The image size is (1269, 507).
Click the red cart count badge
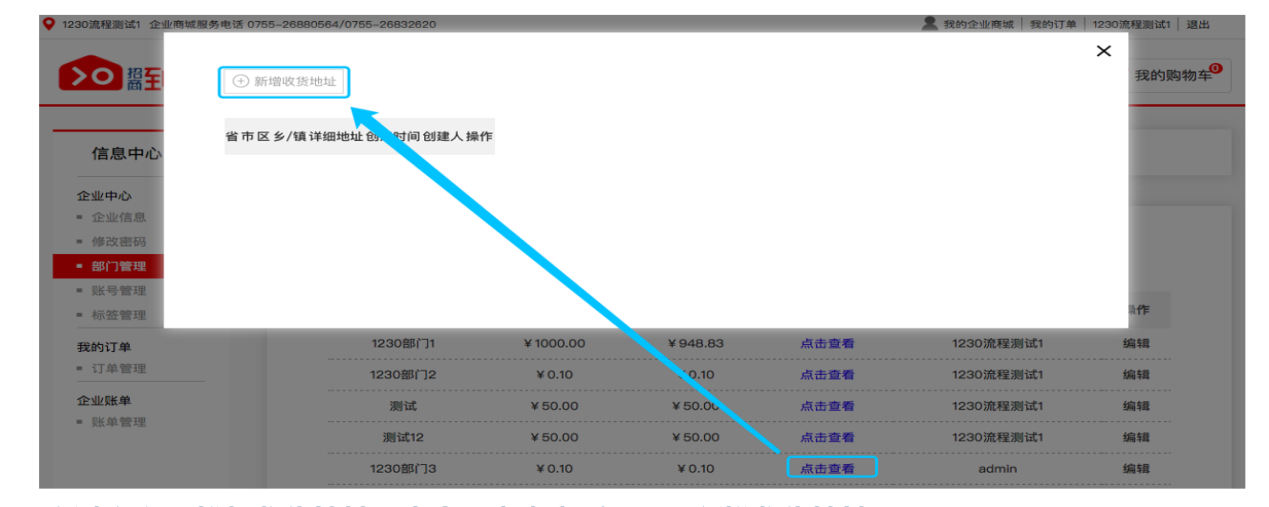pyautogui.click(x=1215, y=67)
